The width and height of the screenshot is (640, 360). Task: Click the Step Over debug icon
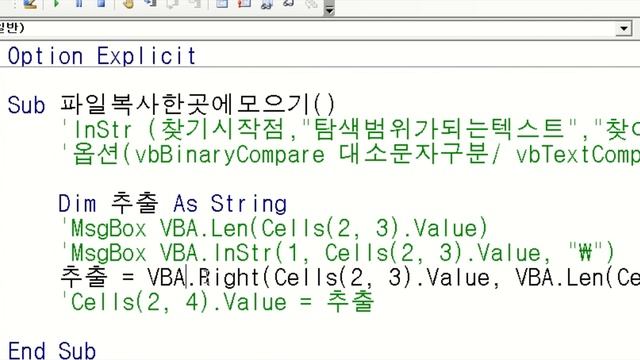click(x=173, y=3)
